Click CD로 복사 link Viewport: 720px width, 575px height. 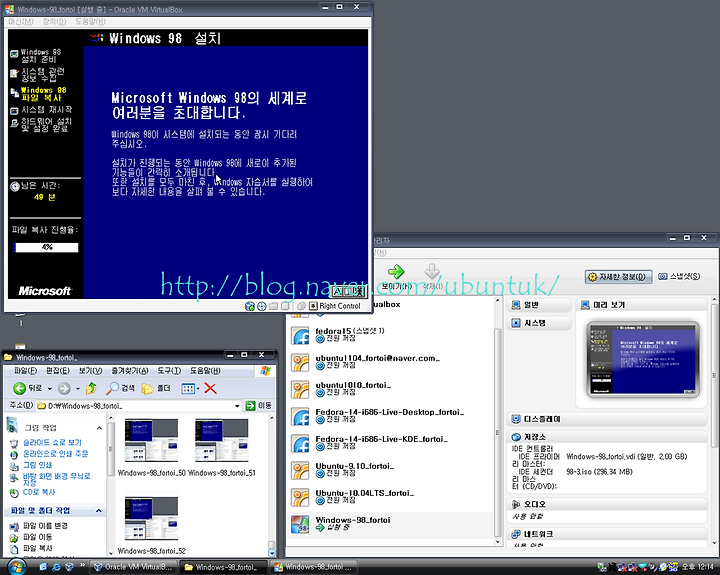(39, 492)
